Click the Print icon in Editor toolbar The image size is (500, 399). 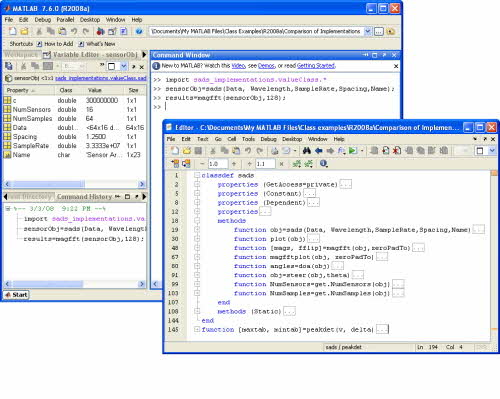pyautogui.click(x=275, y=151)
